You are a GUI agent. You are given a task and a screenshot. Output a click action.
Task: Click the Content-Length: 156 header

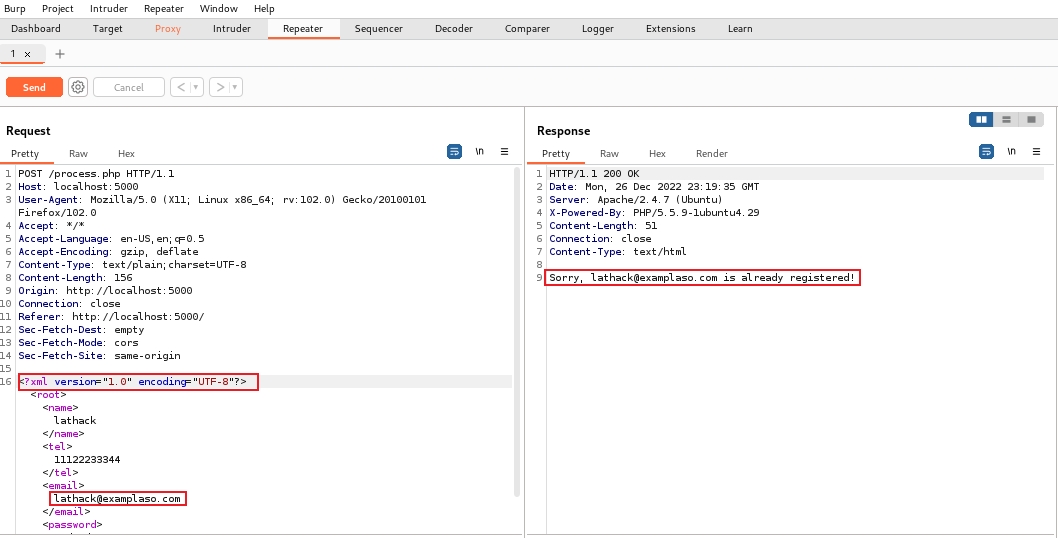click(x=76, y=278)
